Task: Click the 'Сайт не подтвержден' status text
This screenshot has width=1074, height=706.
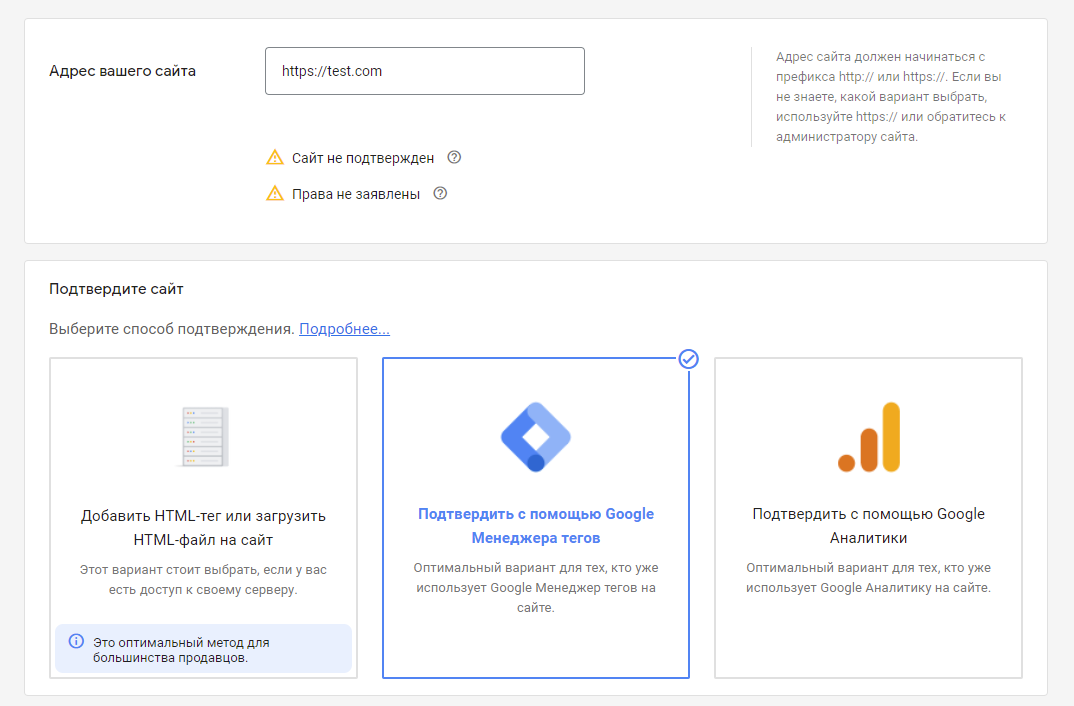Action: [x=363, y=158]
